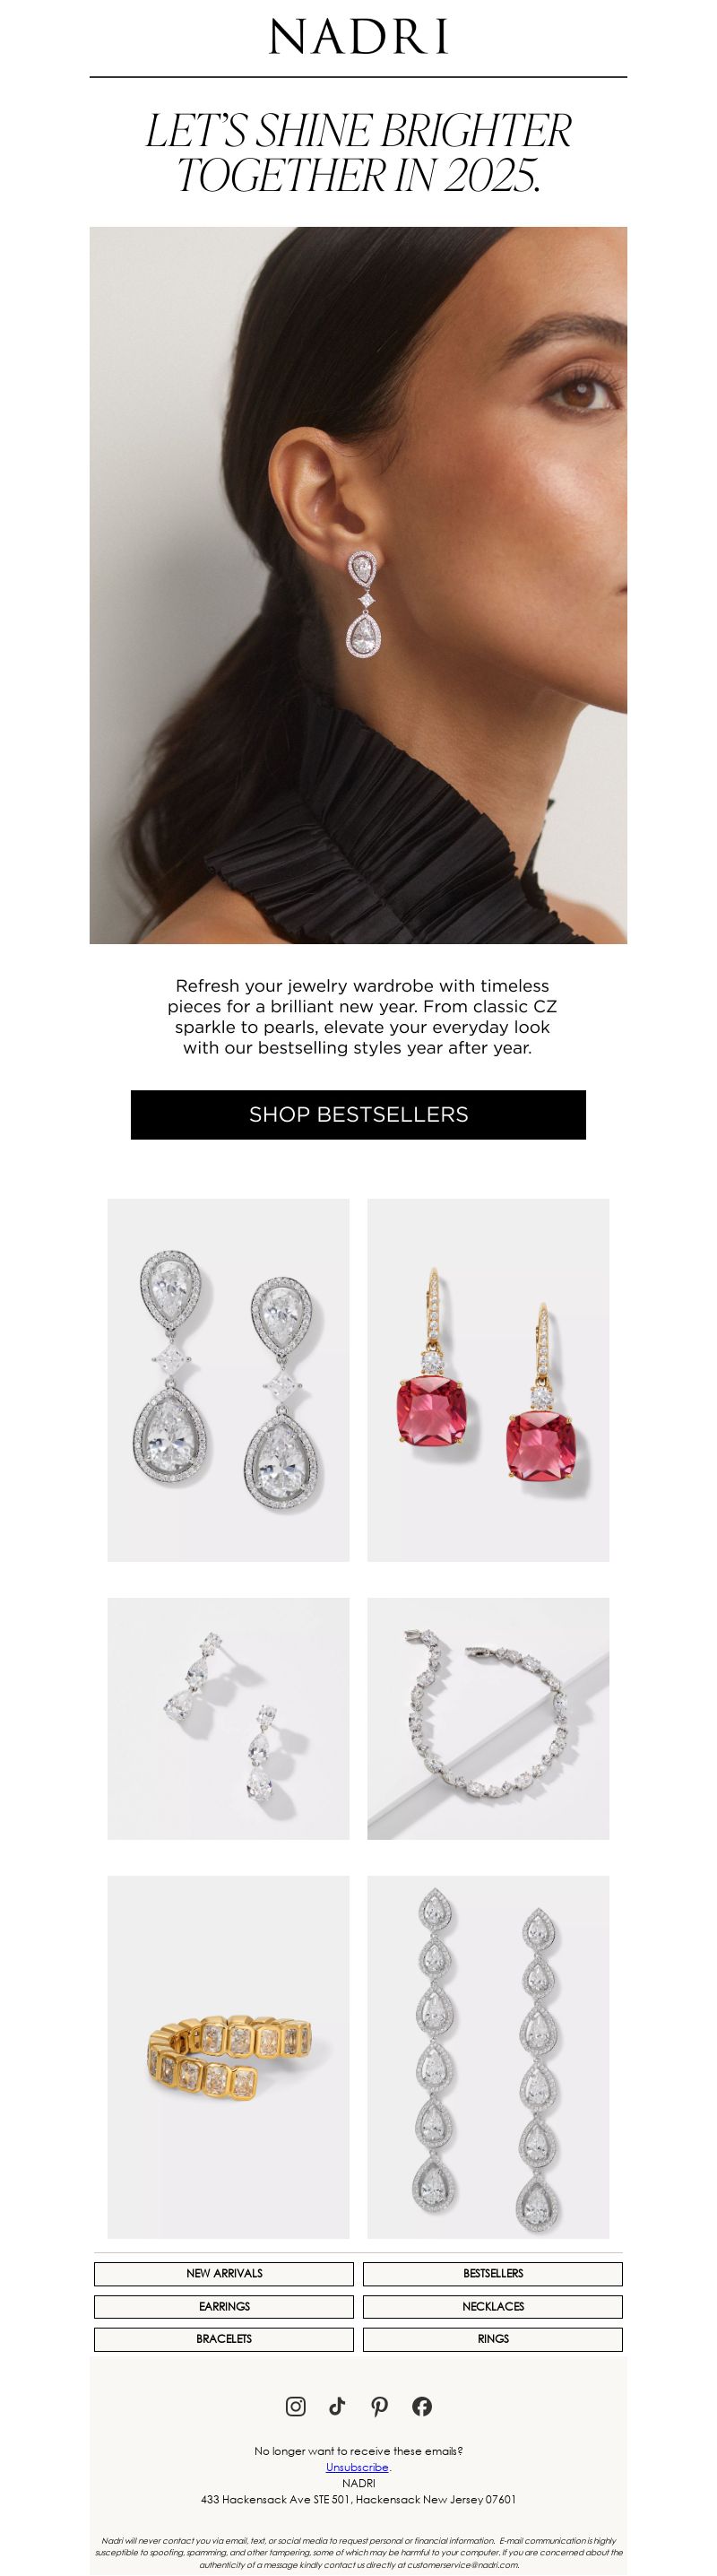The image size is (717, 2576).
Task: Select the Rings category button
Action: point(493,2339)
